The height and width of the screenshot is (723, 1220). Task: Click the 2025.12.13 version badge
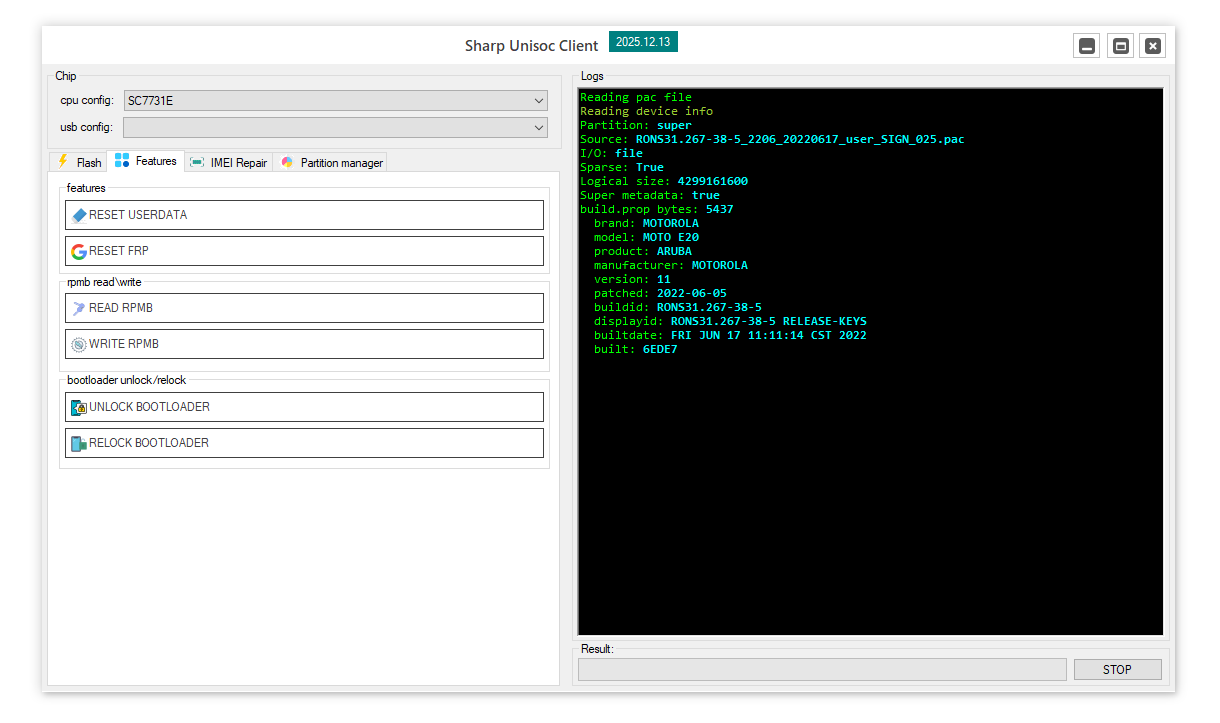[643, 42]
